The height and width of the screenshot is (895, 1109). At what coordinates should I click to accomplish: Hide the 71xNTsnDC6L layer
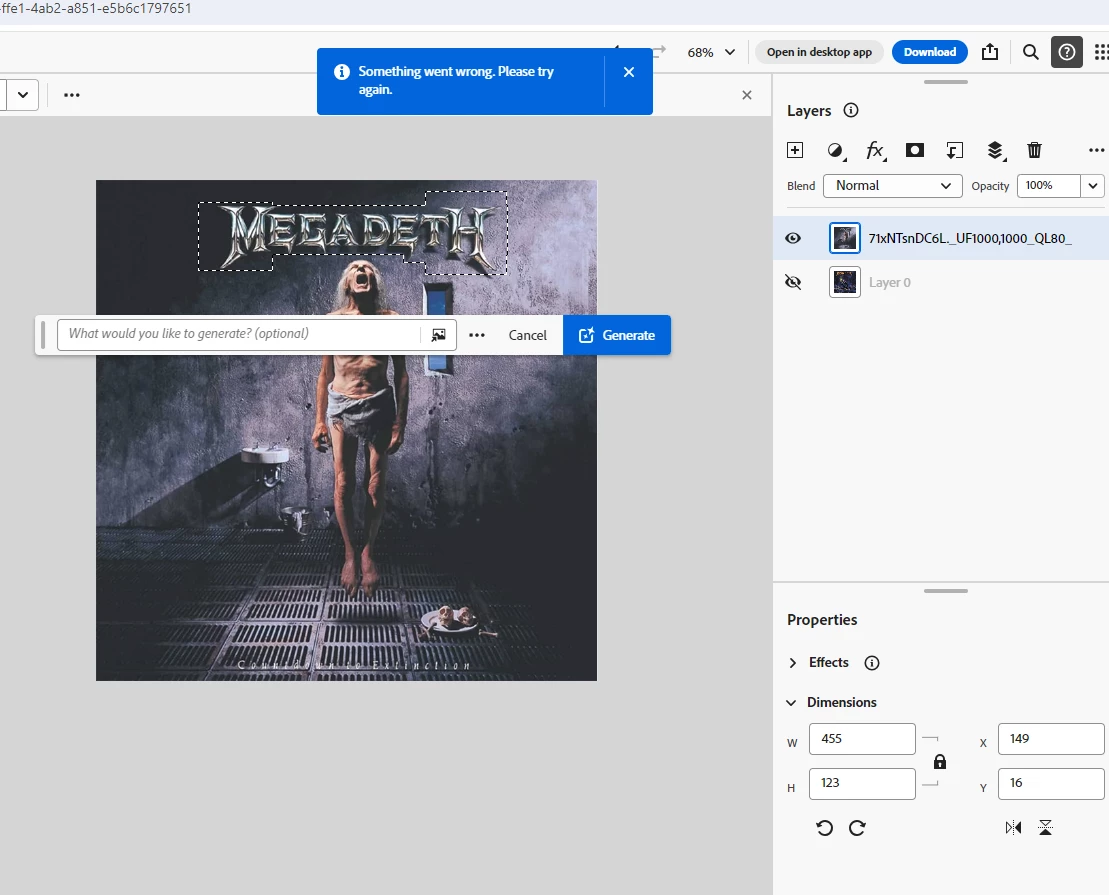tap(794, 238)
